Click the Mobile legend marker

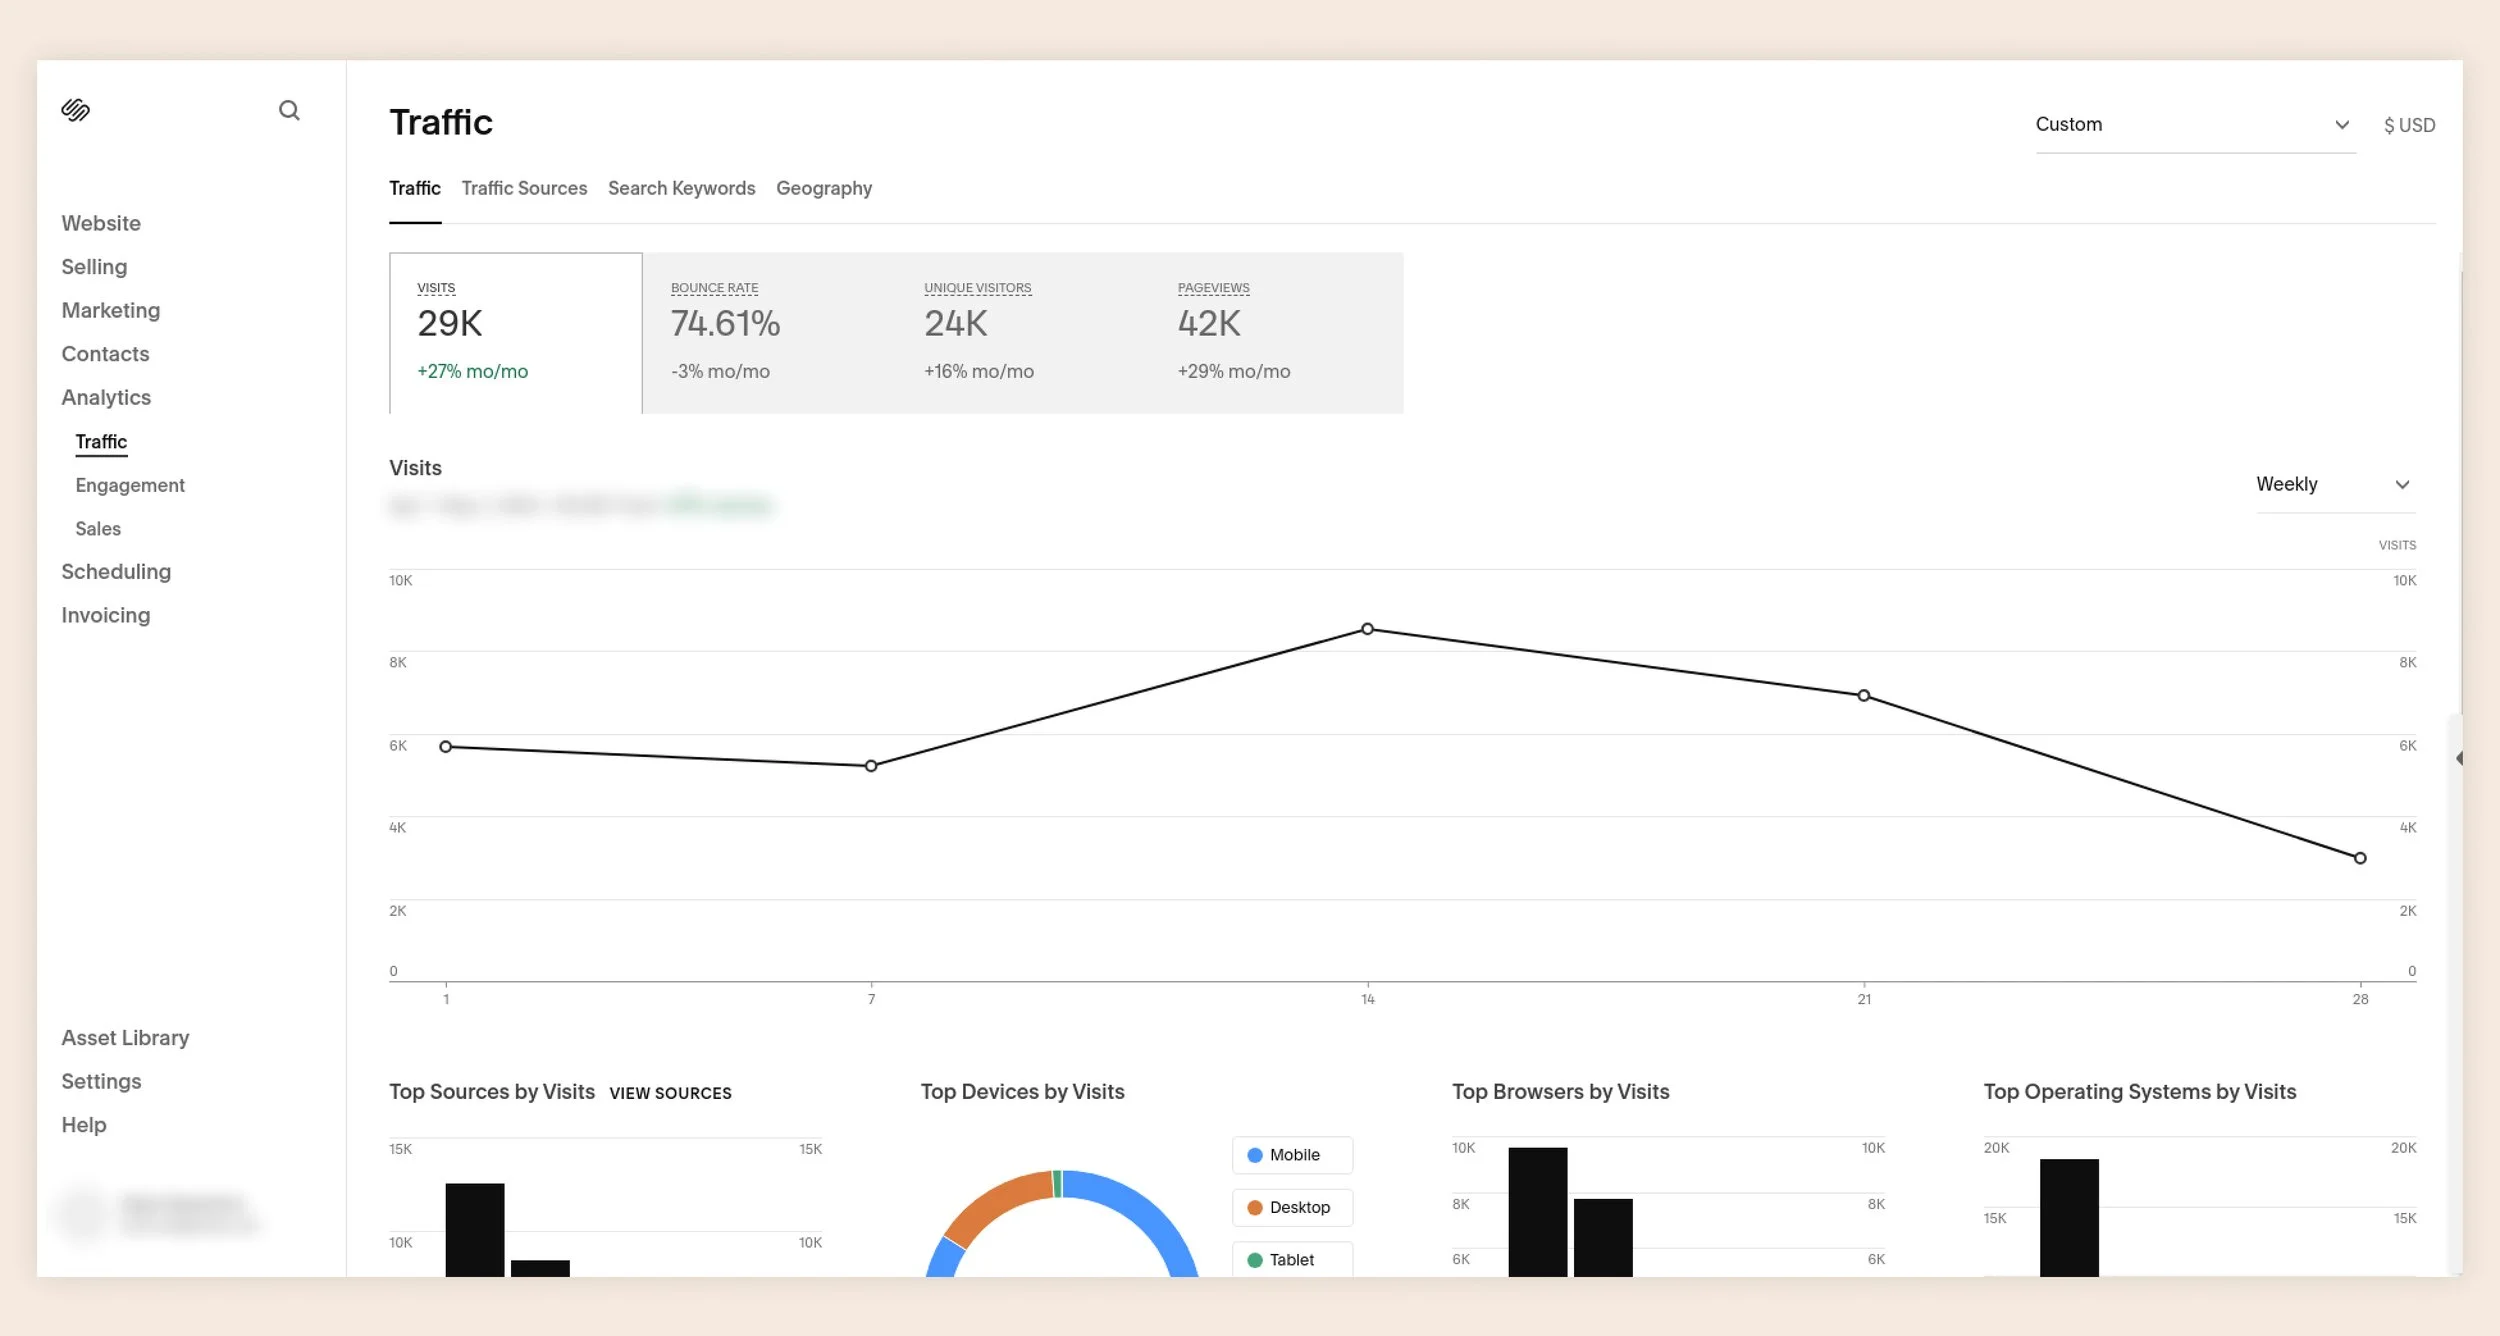click(1254, 1155)
